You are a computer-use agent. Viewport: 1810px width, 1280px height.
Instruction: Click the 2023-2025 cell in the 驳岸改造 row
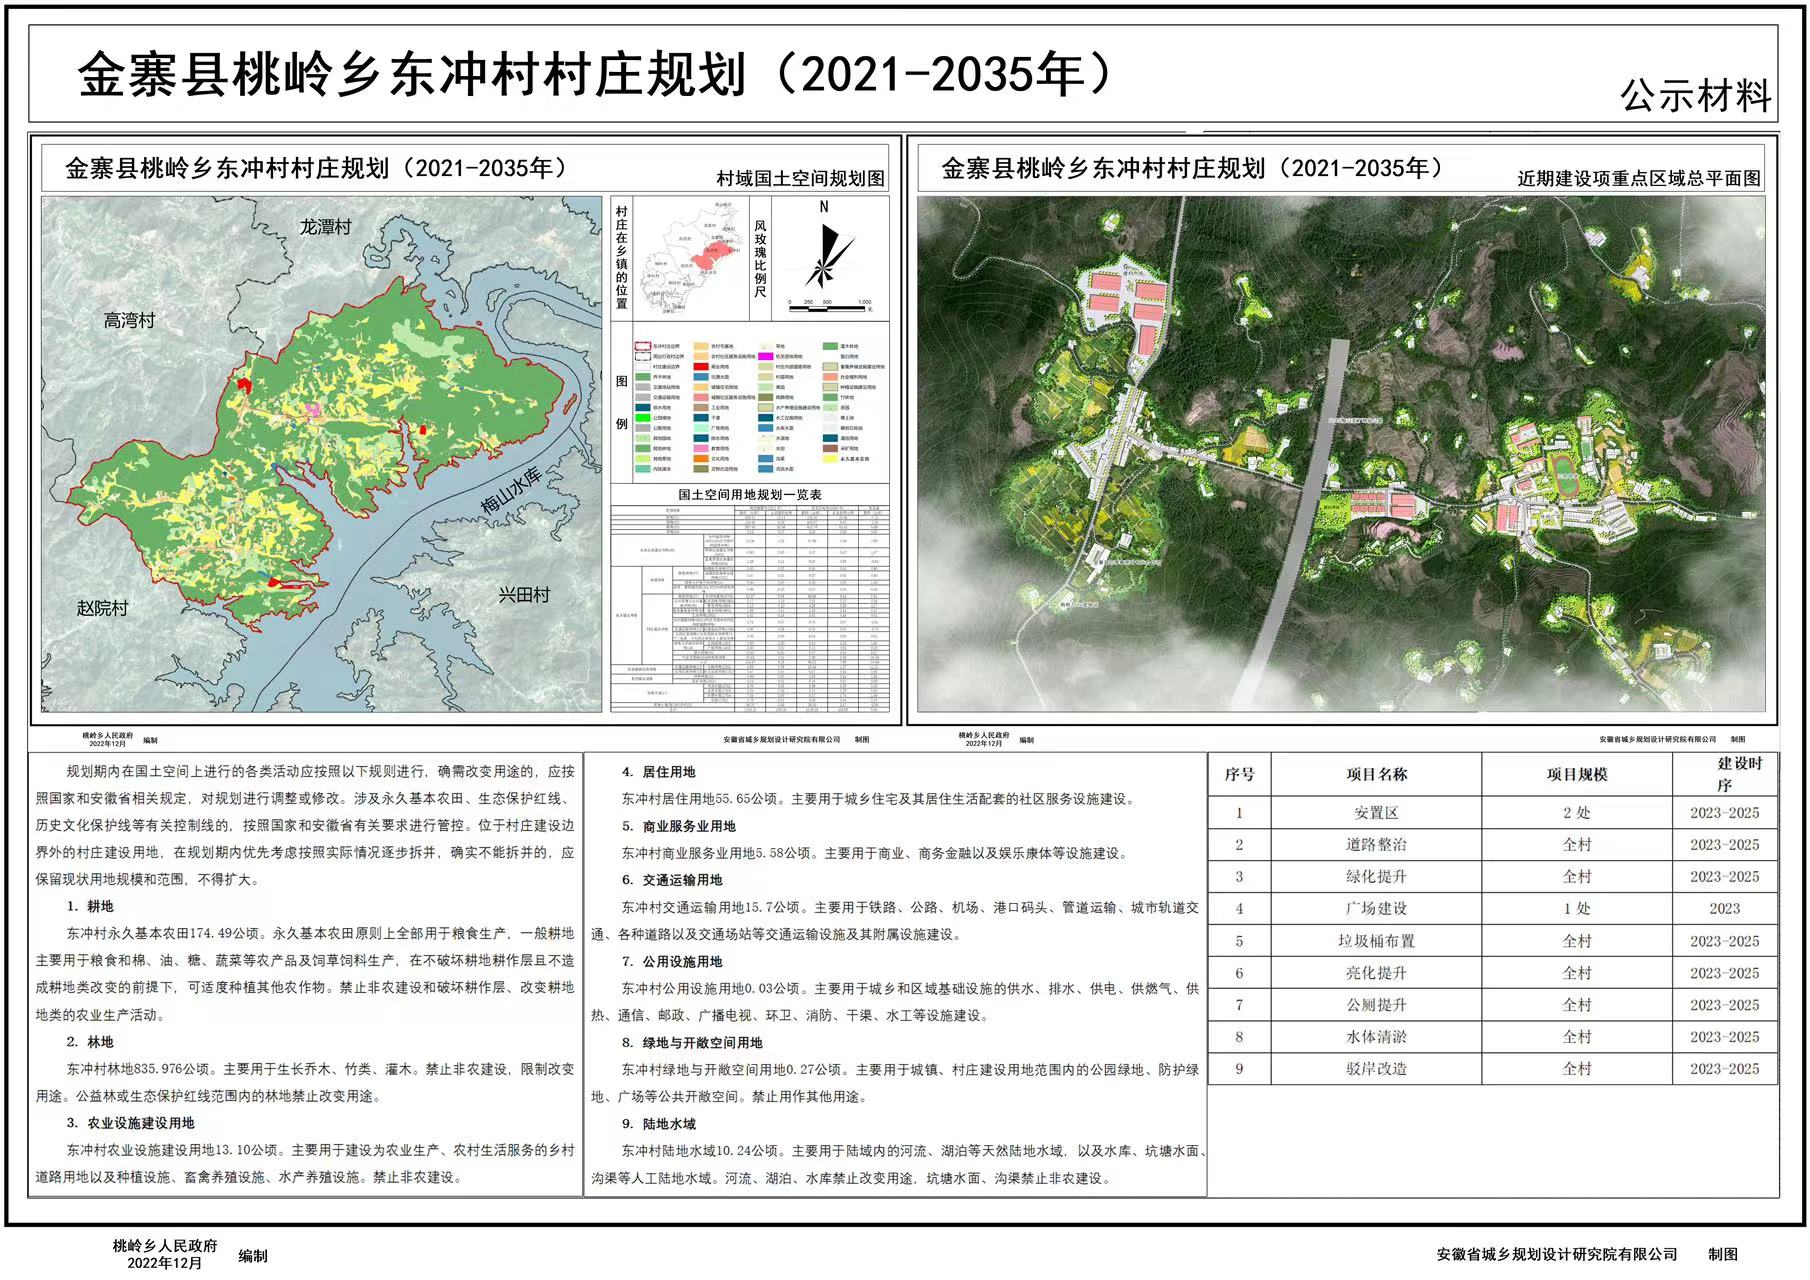point(1725,1069)
